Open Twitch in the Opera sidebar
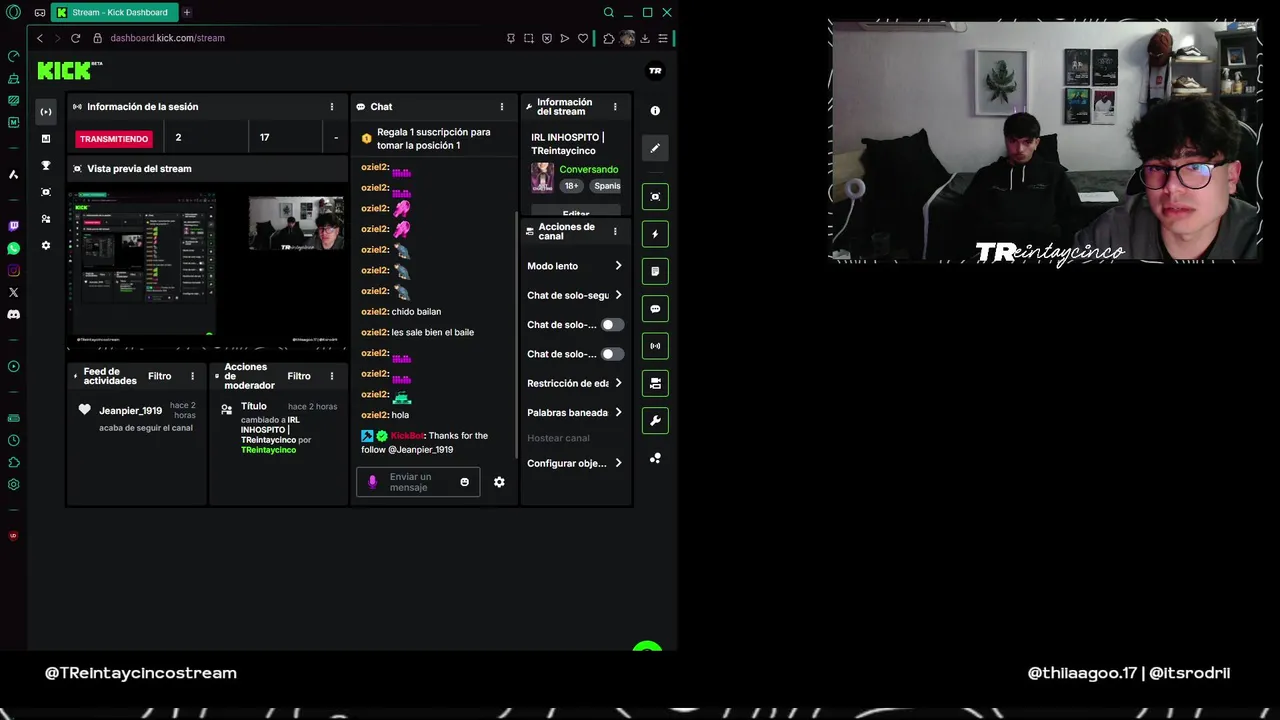This screenshot has height=720, width=1280. coord(13,226)
